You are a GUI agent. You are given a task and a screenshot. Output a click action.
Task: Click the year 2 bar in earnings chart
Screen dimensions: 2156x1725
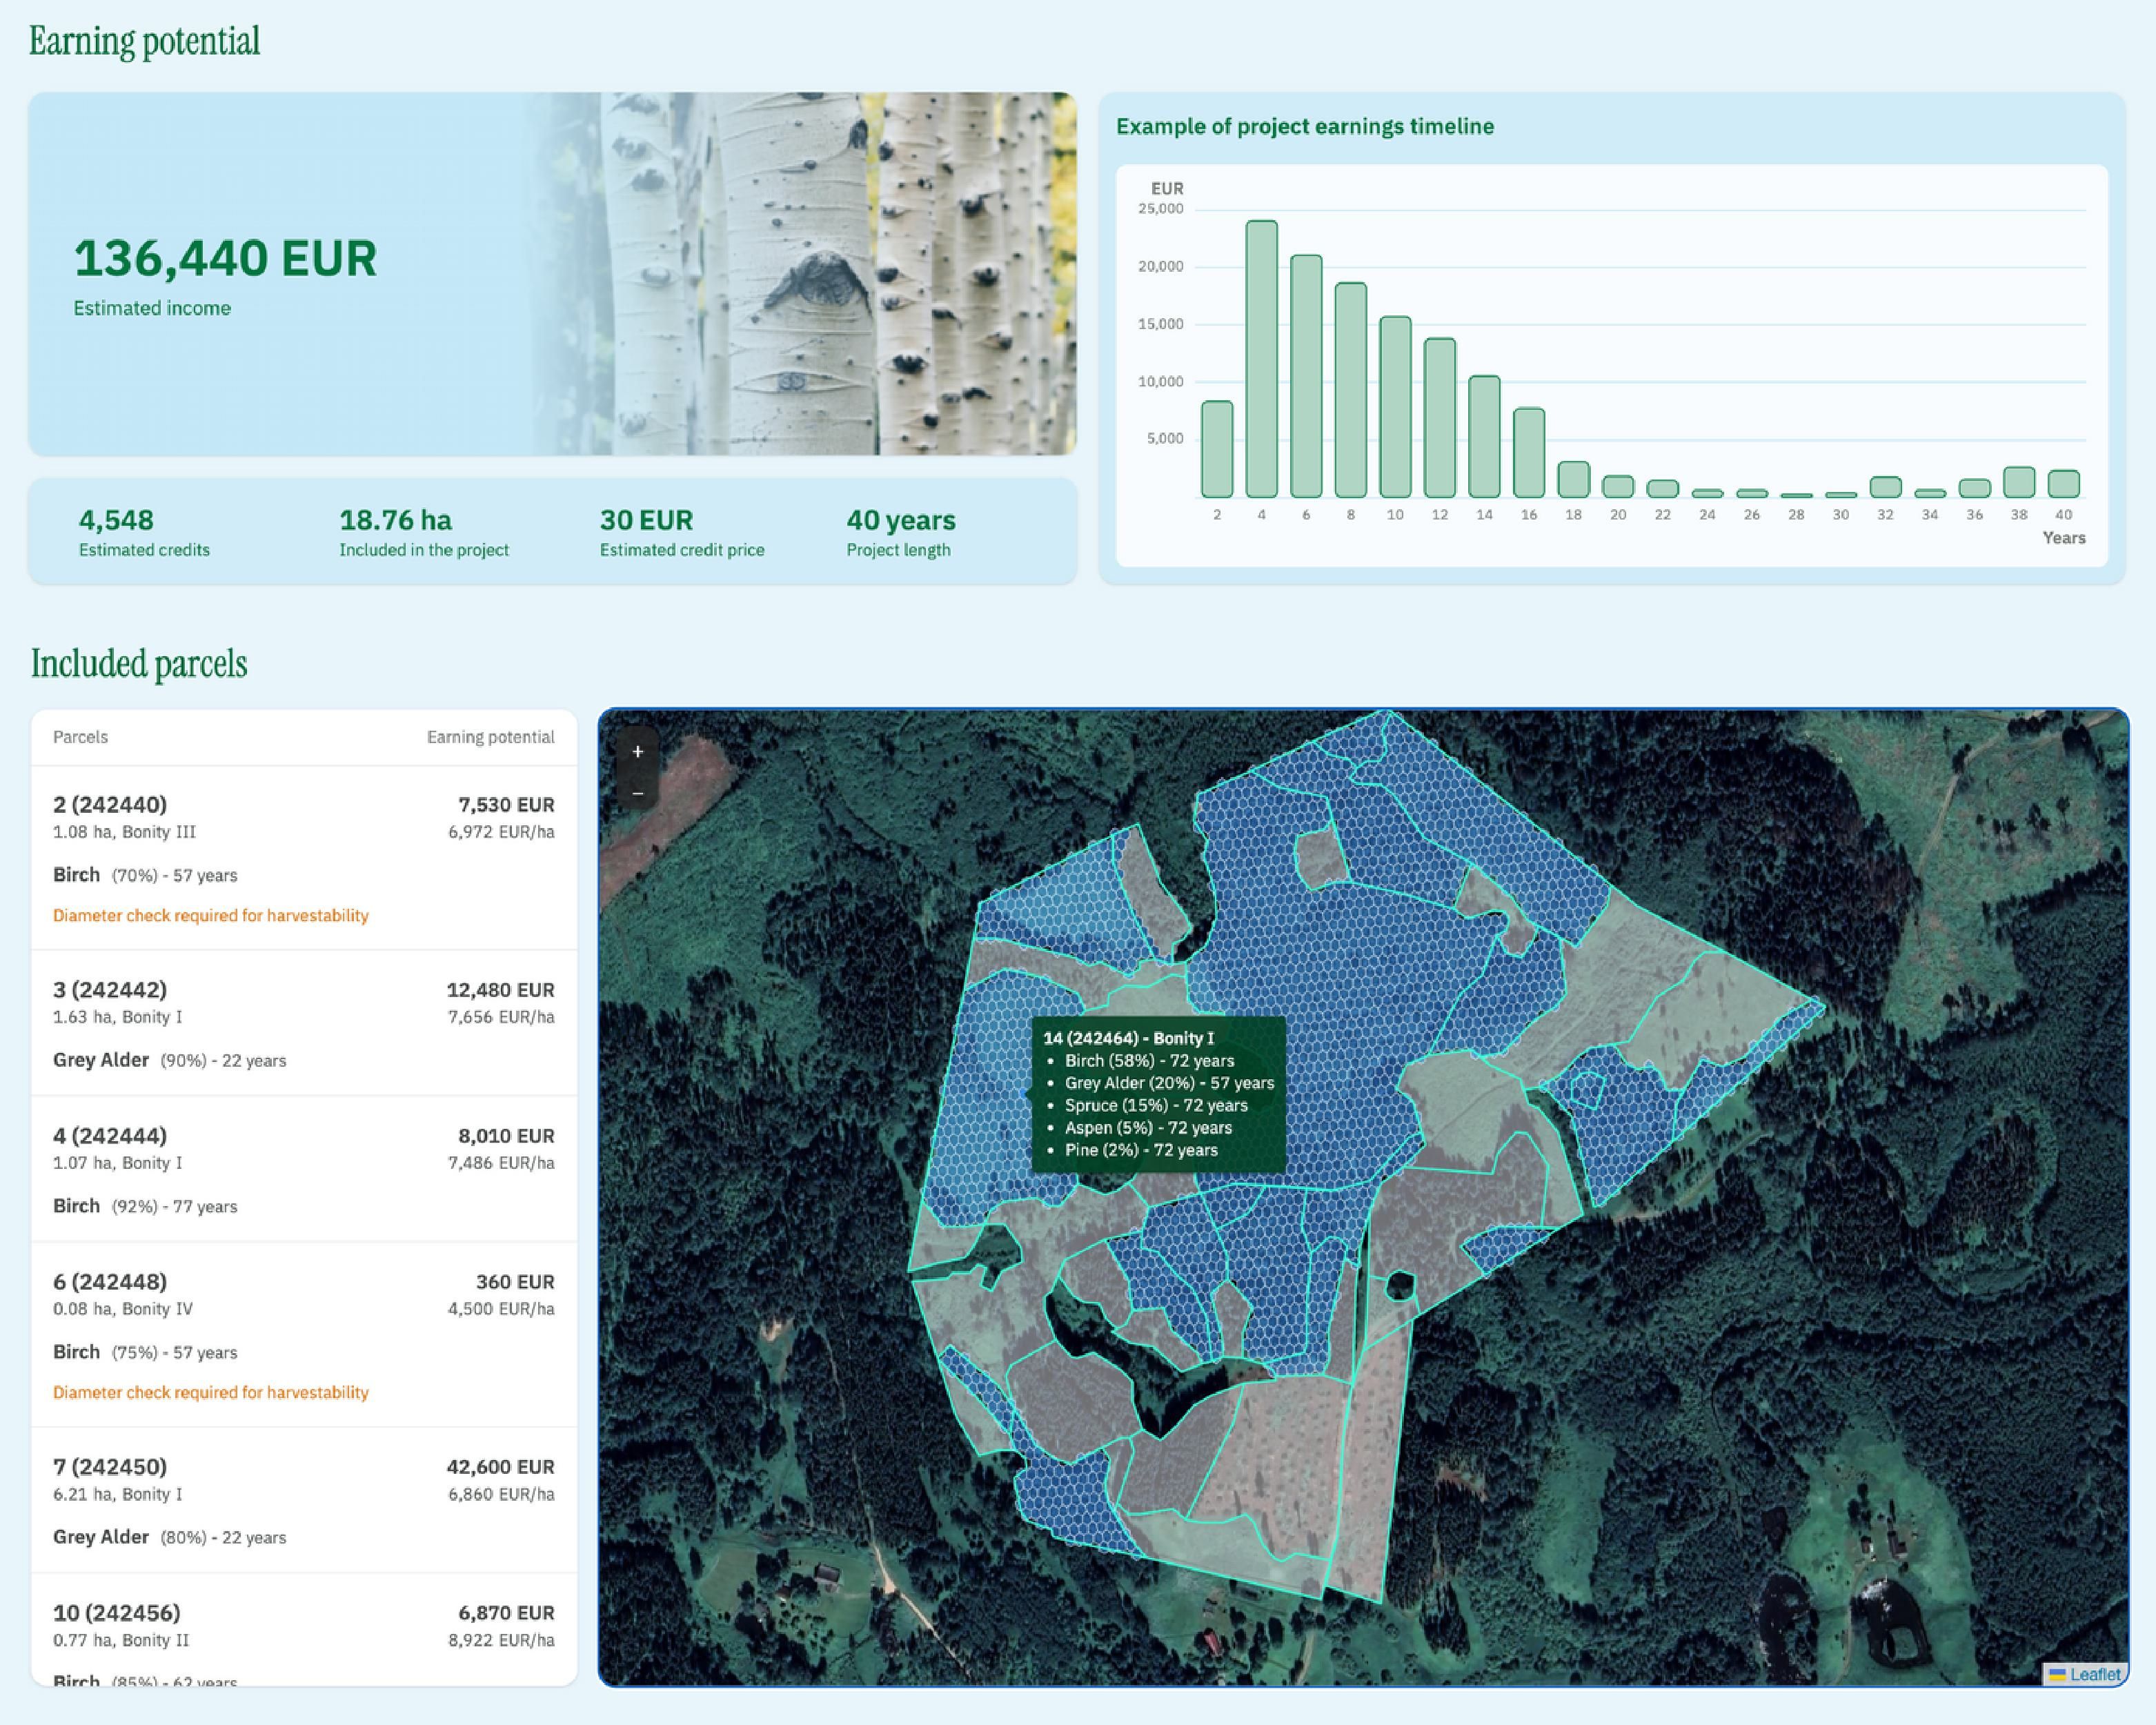(x=1217, y=449)
